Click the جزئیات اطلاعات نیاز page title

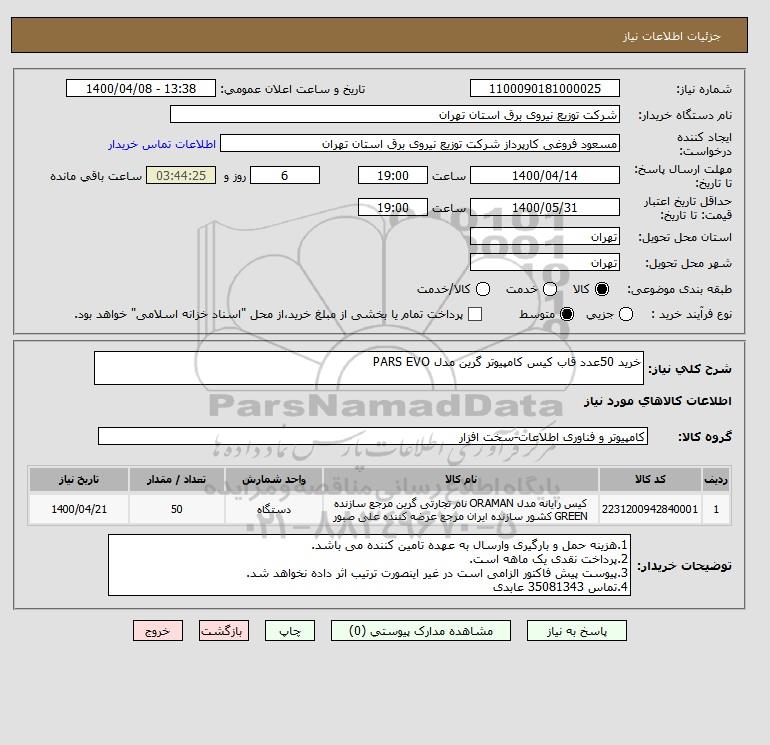coord(671,36)
